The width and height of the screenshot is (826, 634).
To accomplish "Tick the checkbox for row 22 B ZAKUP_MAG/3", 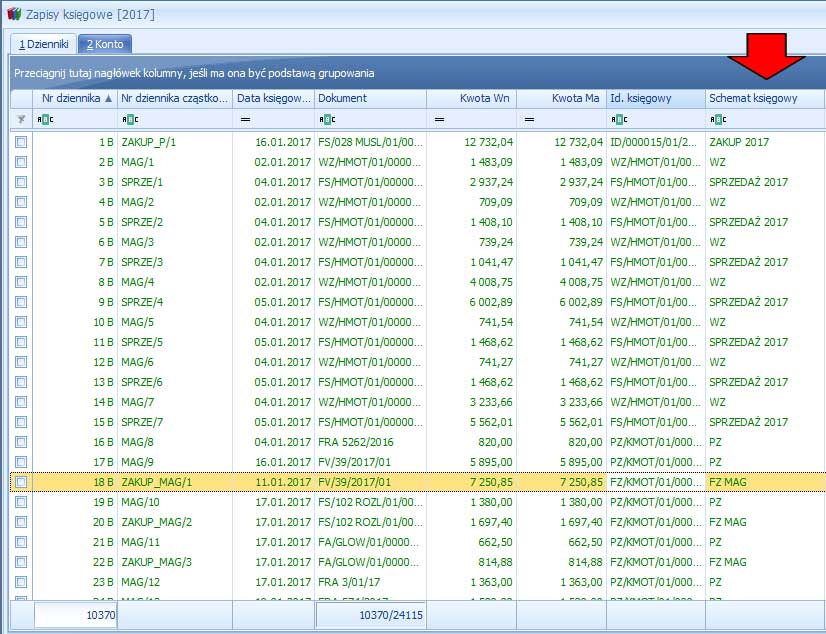I will (21, 562).
